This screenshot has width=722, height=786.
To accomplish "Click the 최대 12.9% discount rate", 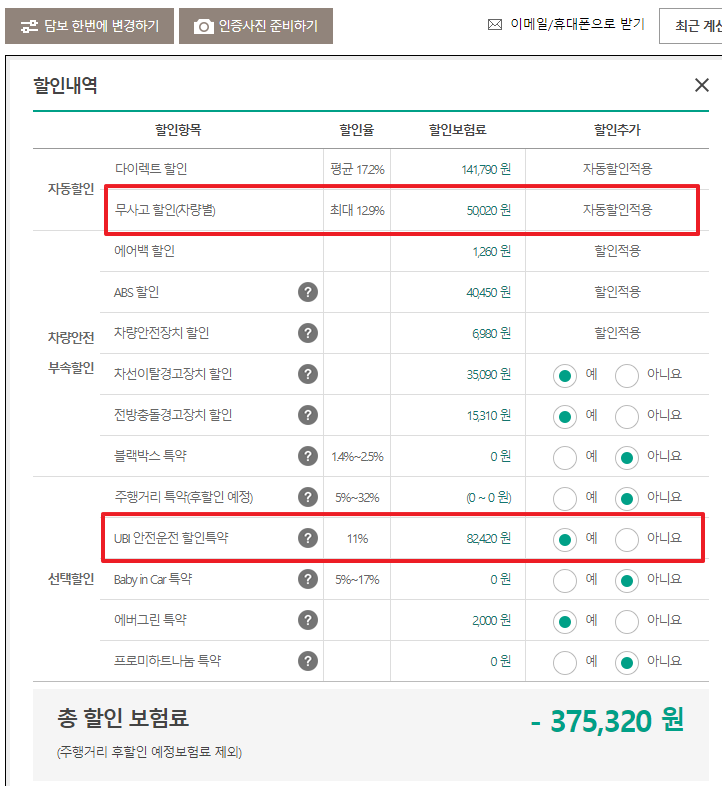I will point(357,211).
